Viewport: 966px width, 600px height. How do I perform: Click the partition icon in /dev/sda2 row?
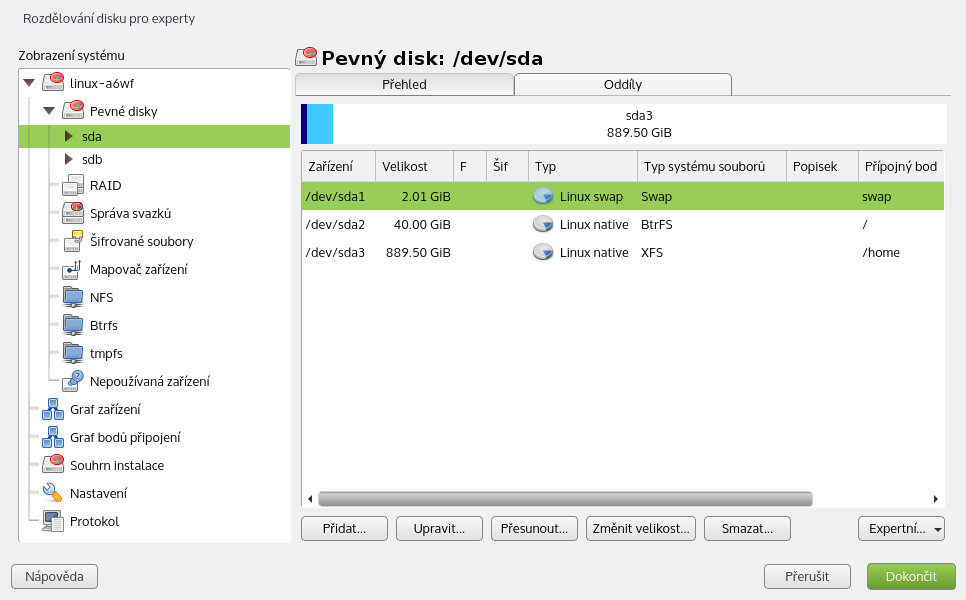(x=543, y=224)
